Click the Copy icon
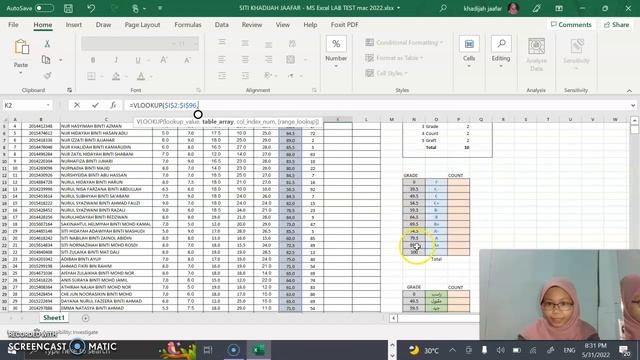The height and width of the screenshot is (360, 640). [x=46, y=60]
